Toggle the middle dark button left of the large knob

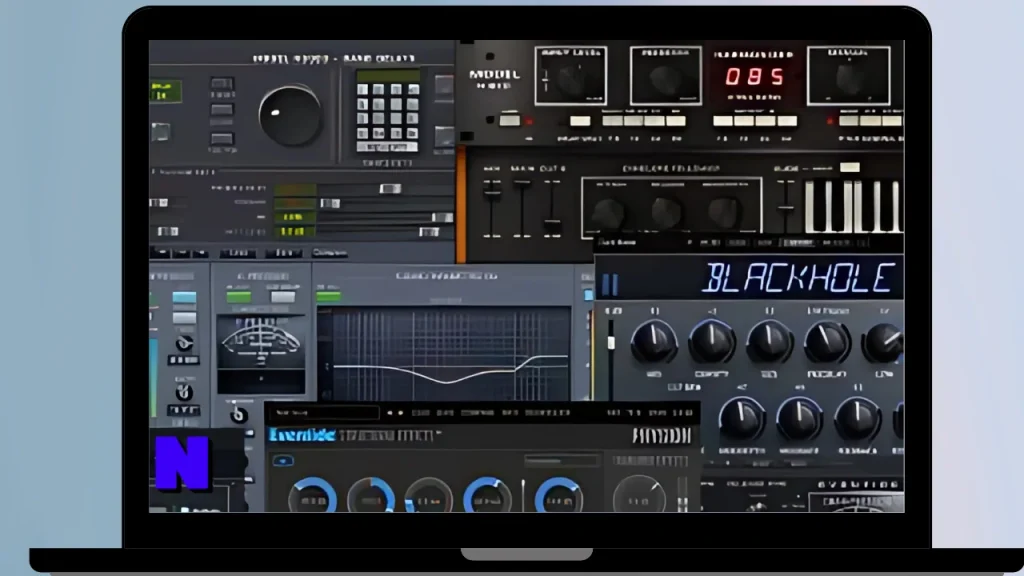click(222, 110)
